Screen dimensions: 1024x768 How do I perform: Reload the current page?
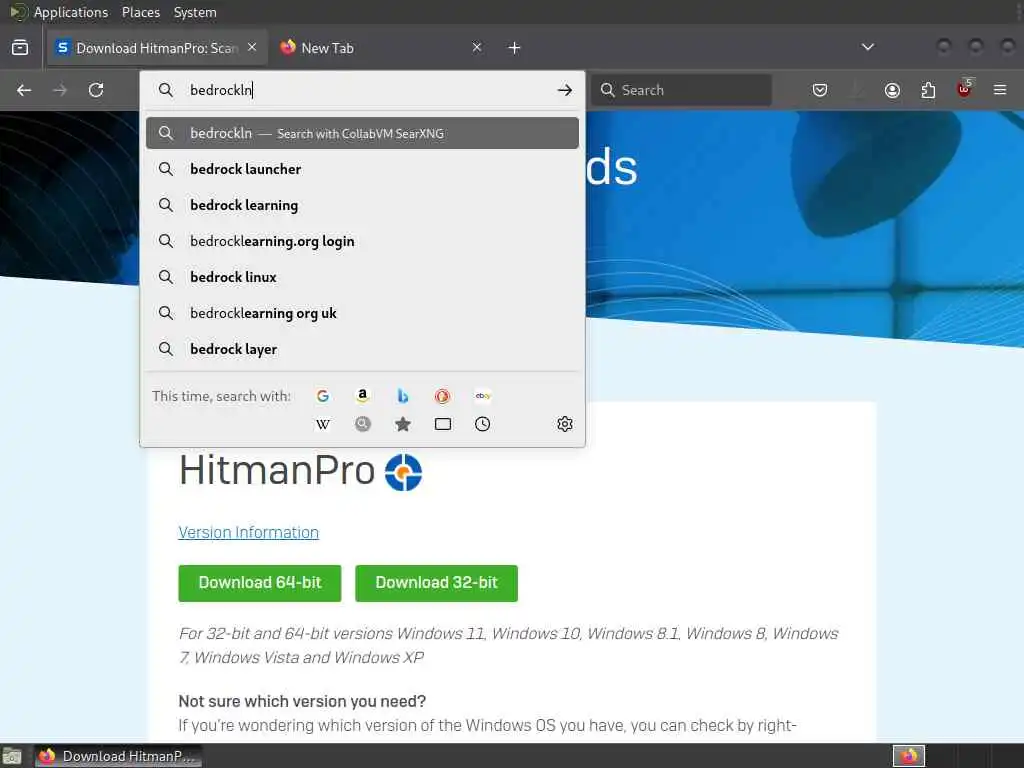click(x=96, y=90)
